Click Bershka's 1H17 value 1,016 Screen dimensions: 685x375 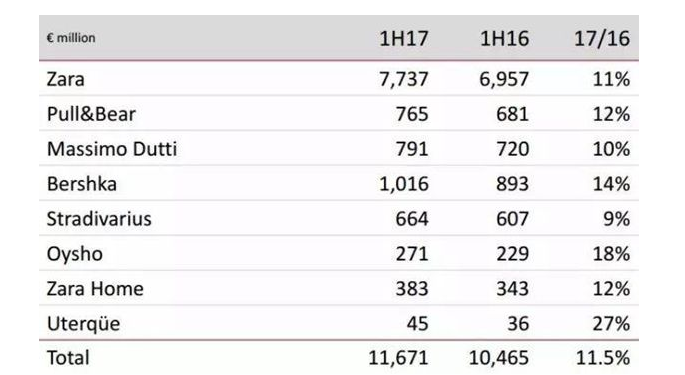pos(404,184)
